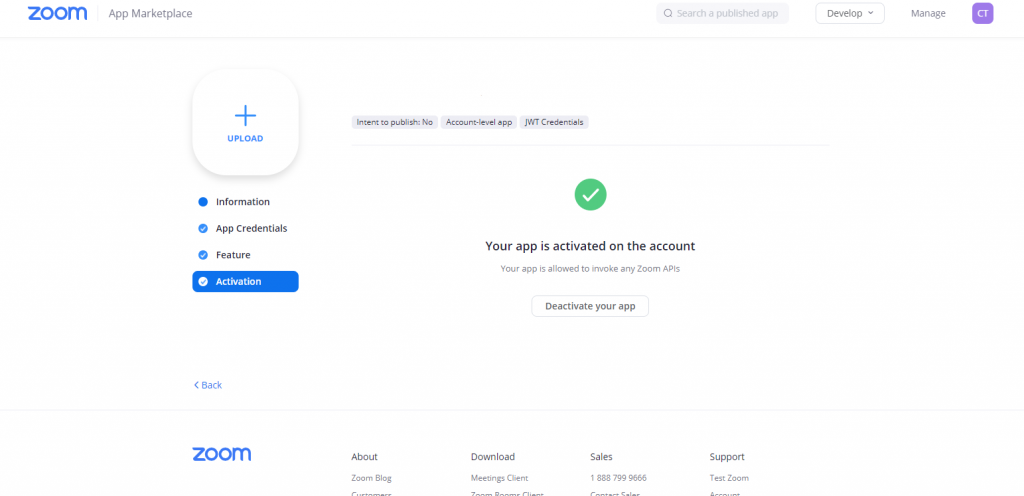The height and width of the screenshot is (496, 1024).
Task: Click the Zoom logo in the header
Action: pos(57,14)
